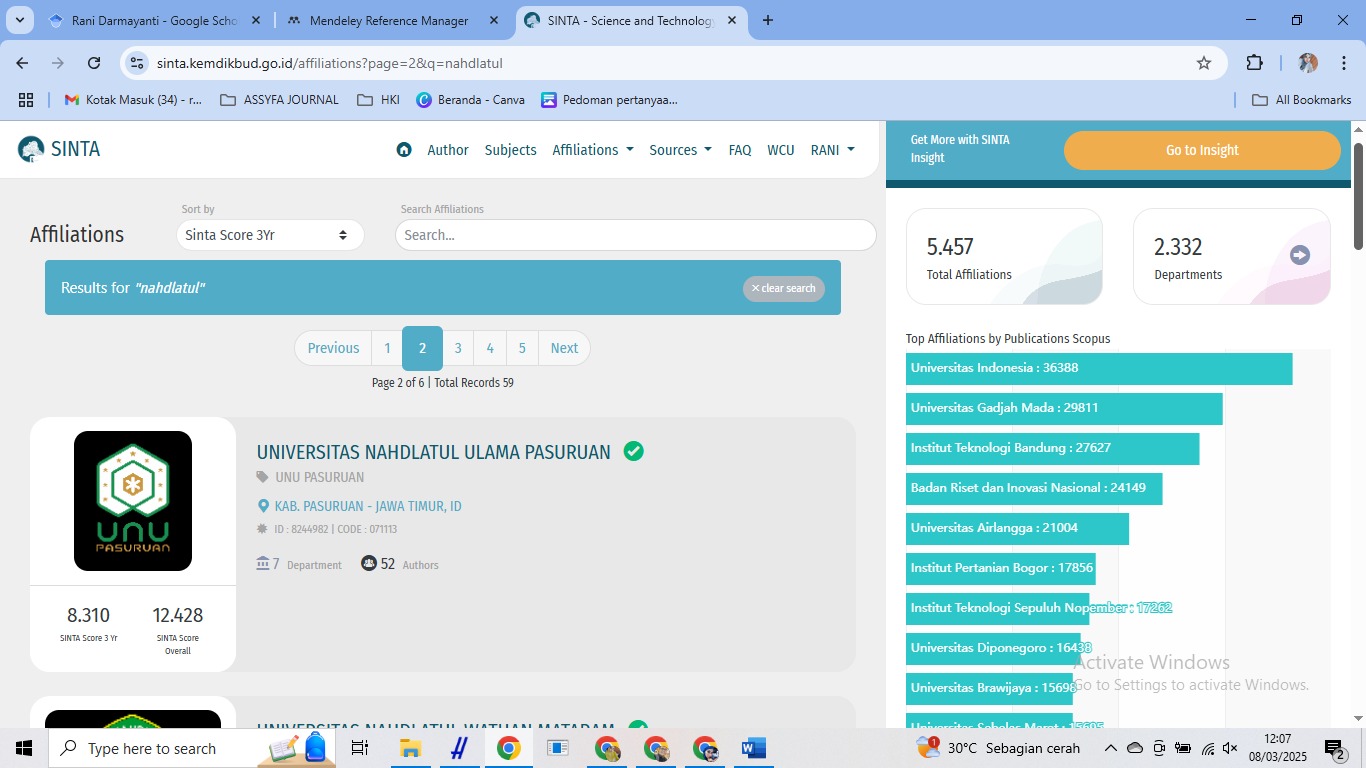The height and width of the screenshot is (768, 1366).
Task: Open the Chrome apps grid shortcut
Action: pos(26,100)
